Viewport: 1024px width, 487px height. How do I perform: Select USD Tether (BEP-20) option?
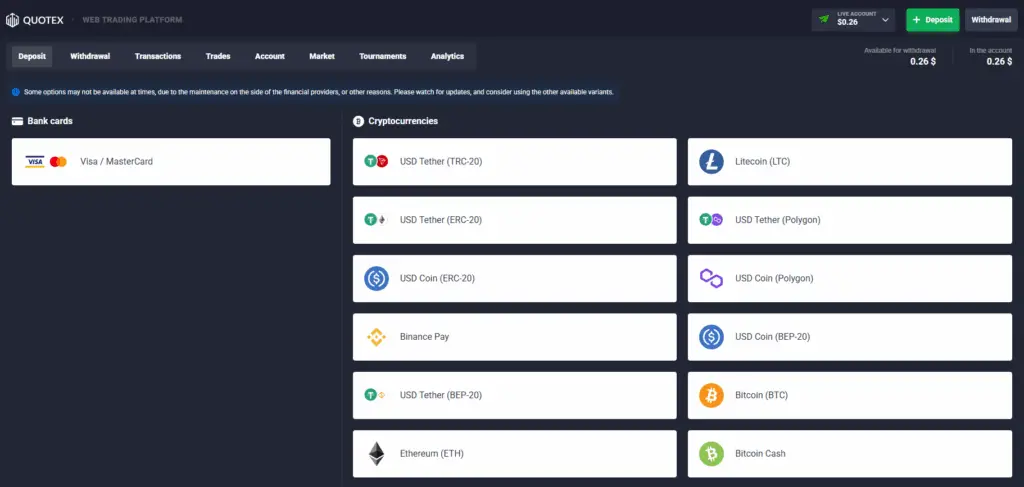click(515, 395)
